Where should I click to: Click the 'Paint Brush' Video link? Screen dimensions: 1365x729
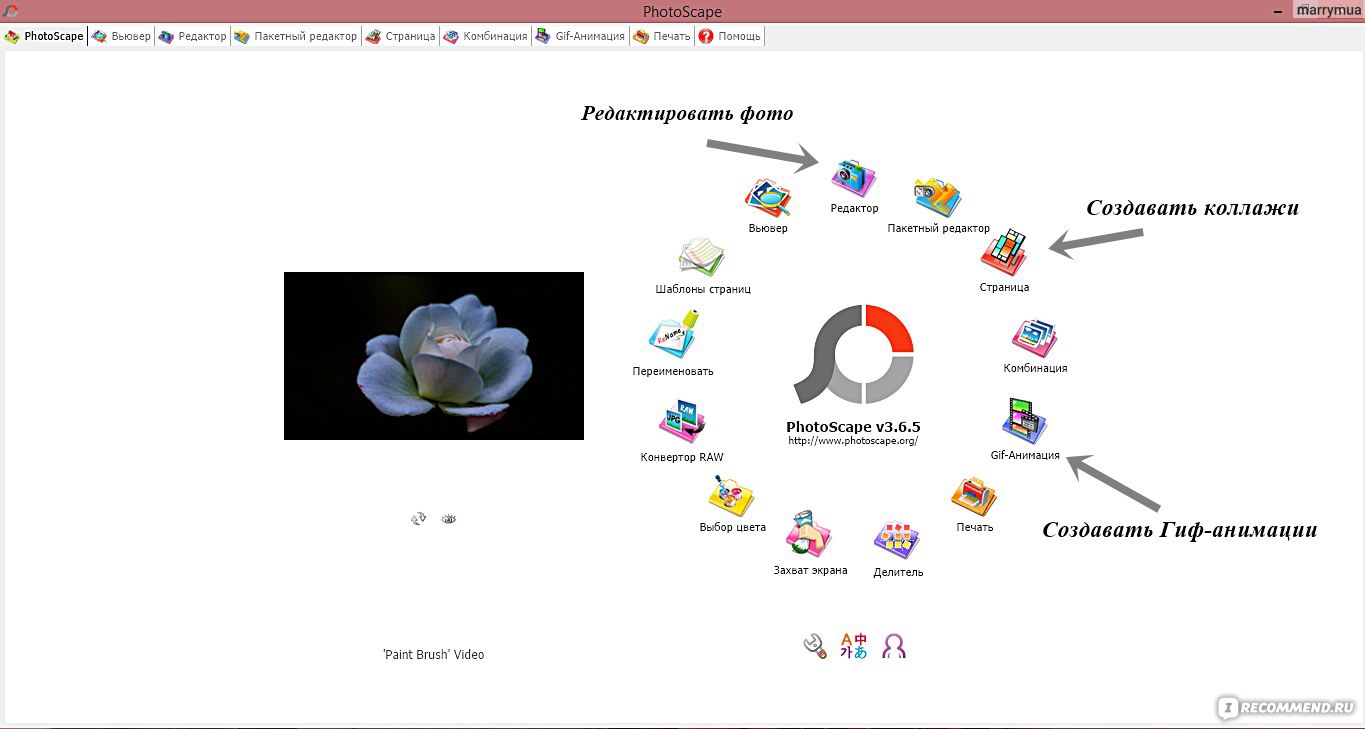tap(433, 655)
